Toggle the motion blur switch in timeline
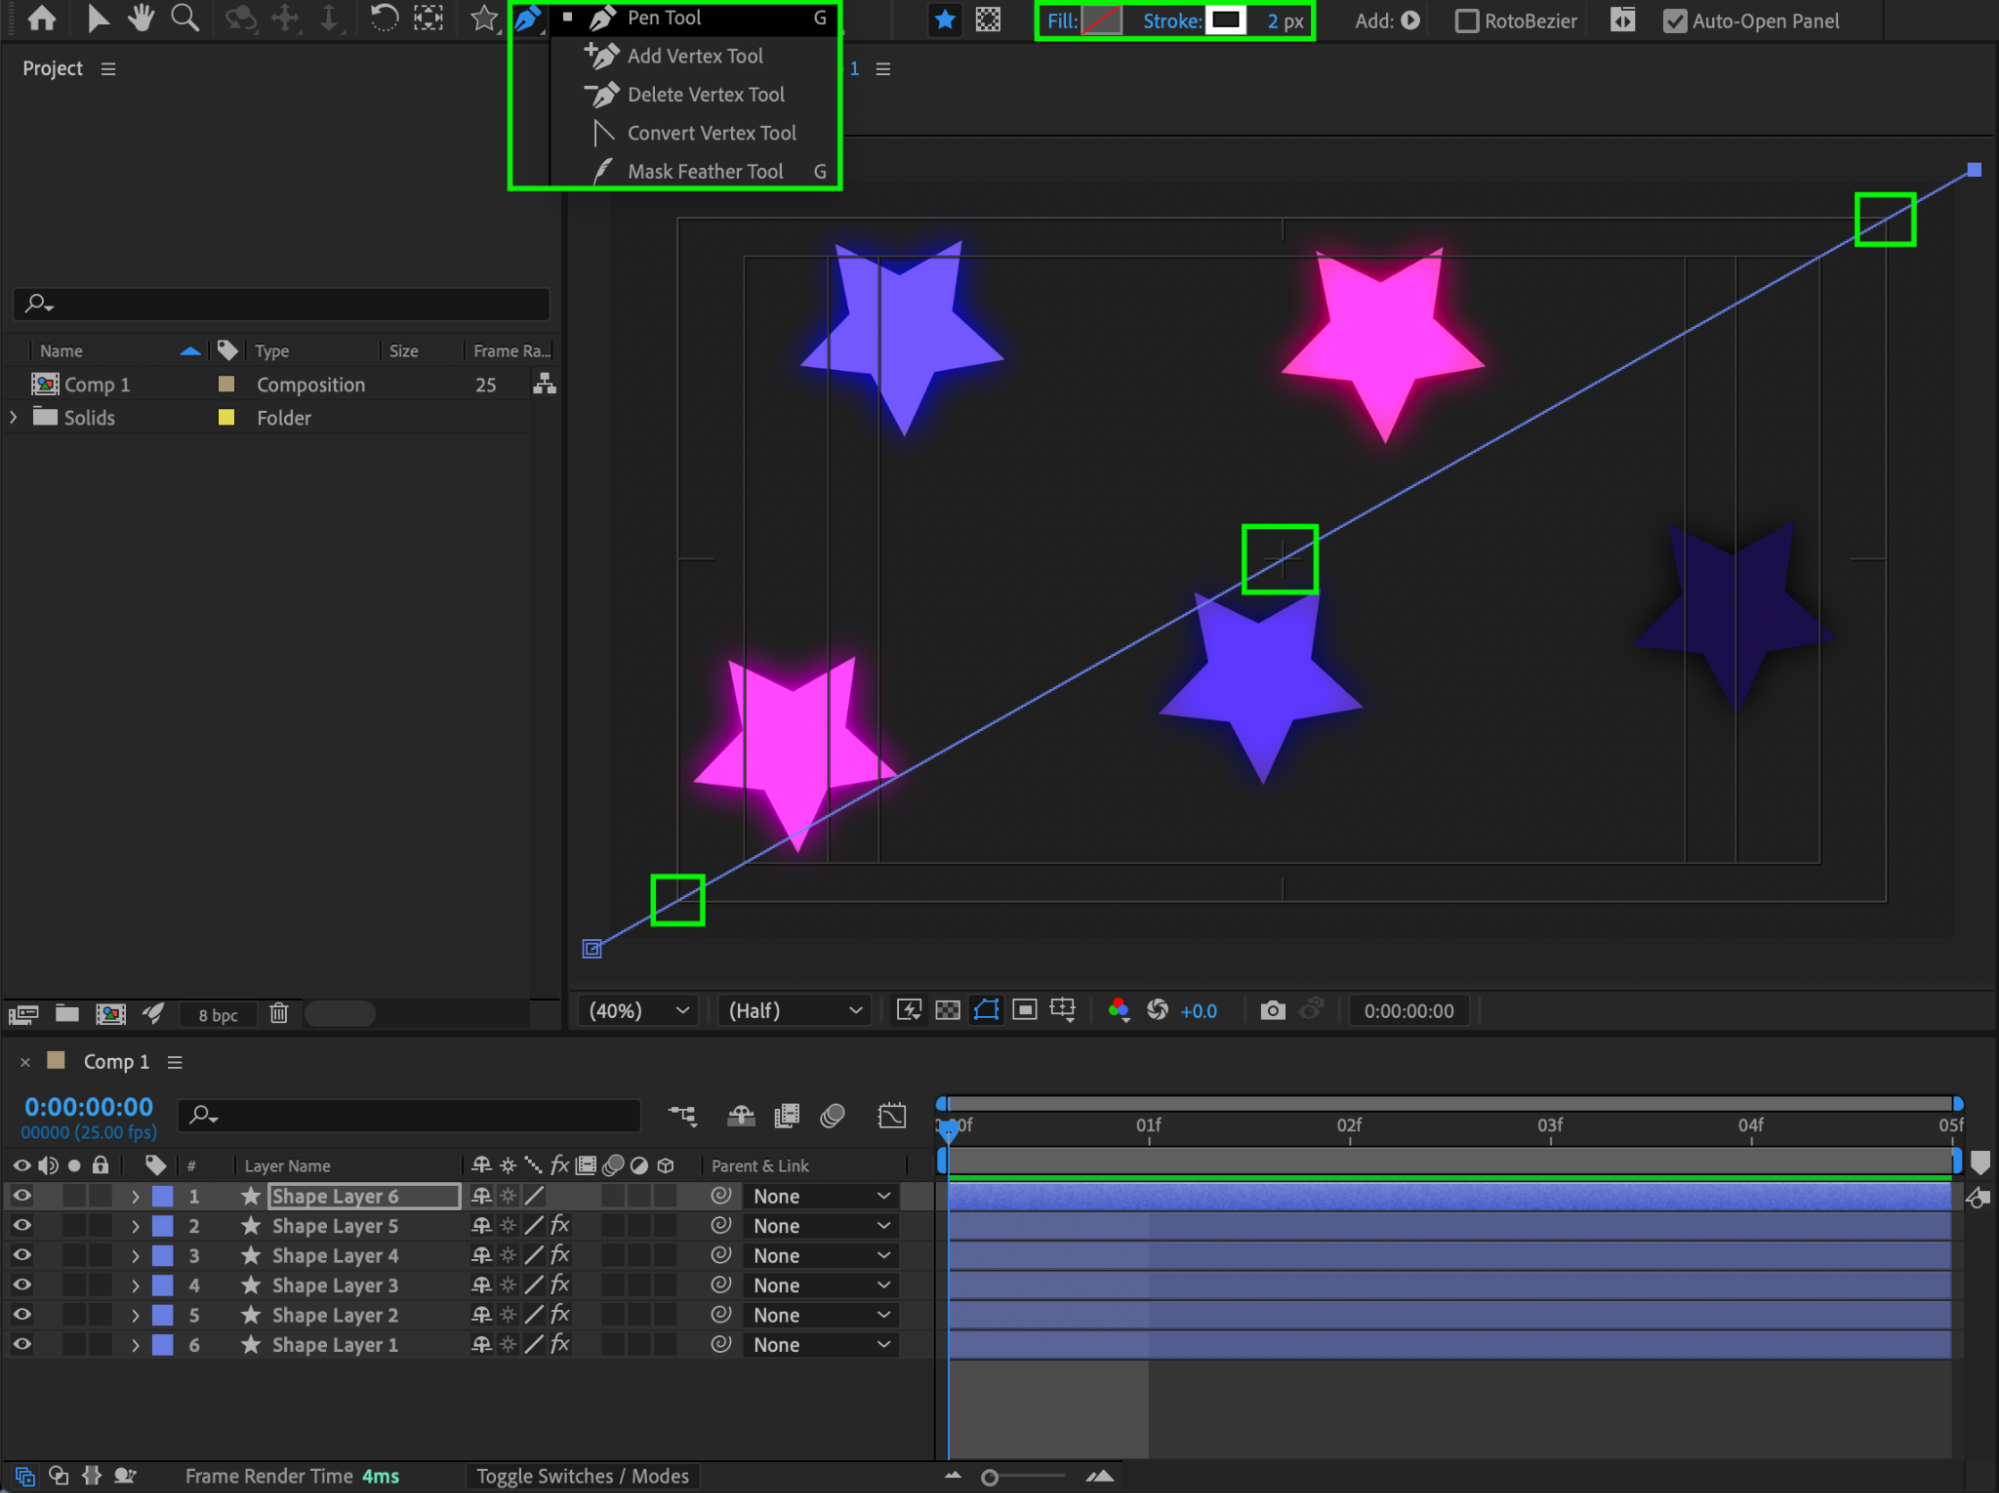This screenshot has height=1494, width=1999. (x=832, y=1115)
